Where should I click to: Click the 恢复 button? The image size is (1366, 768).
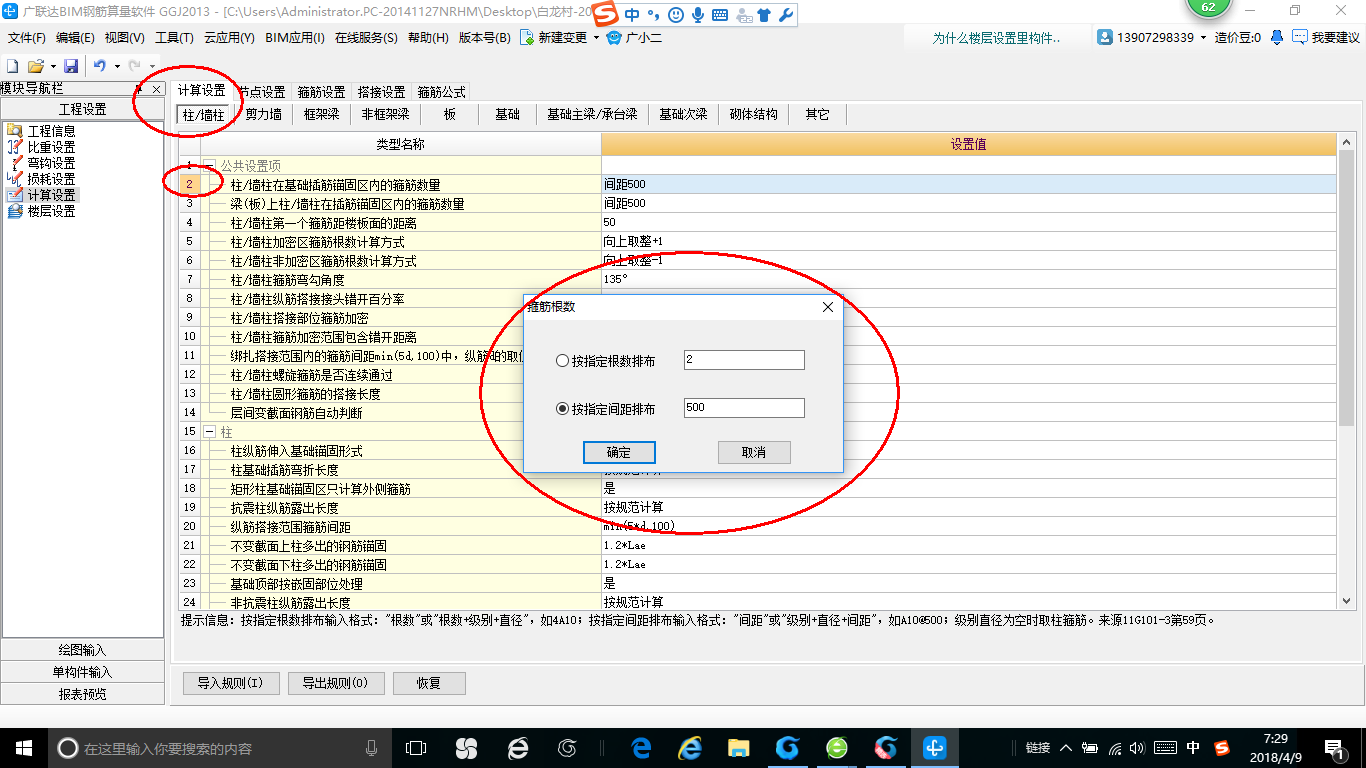(x=429, y=683)
